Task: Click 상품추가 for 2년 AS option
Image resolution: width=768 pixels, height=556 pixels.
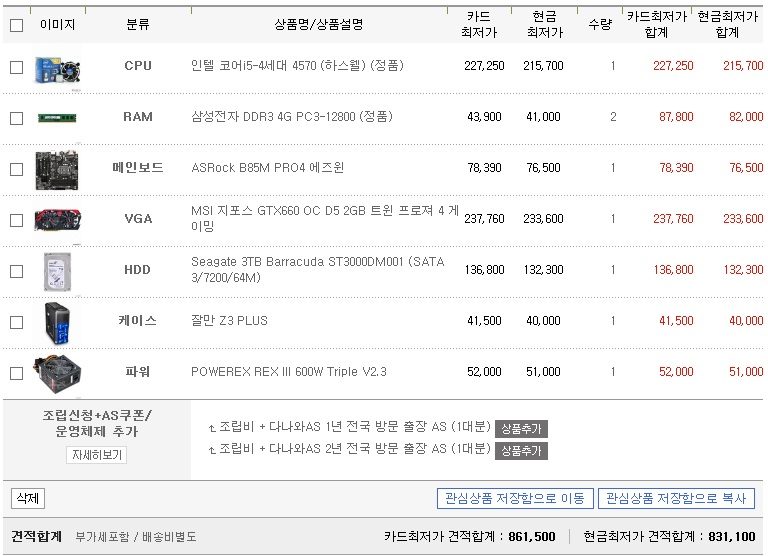Action: 521,451
